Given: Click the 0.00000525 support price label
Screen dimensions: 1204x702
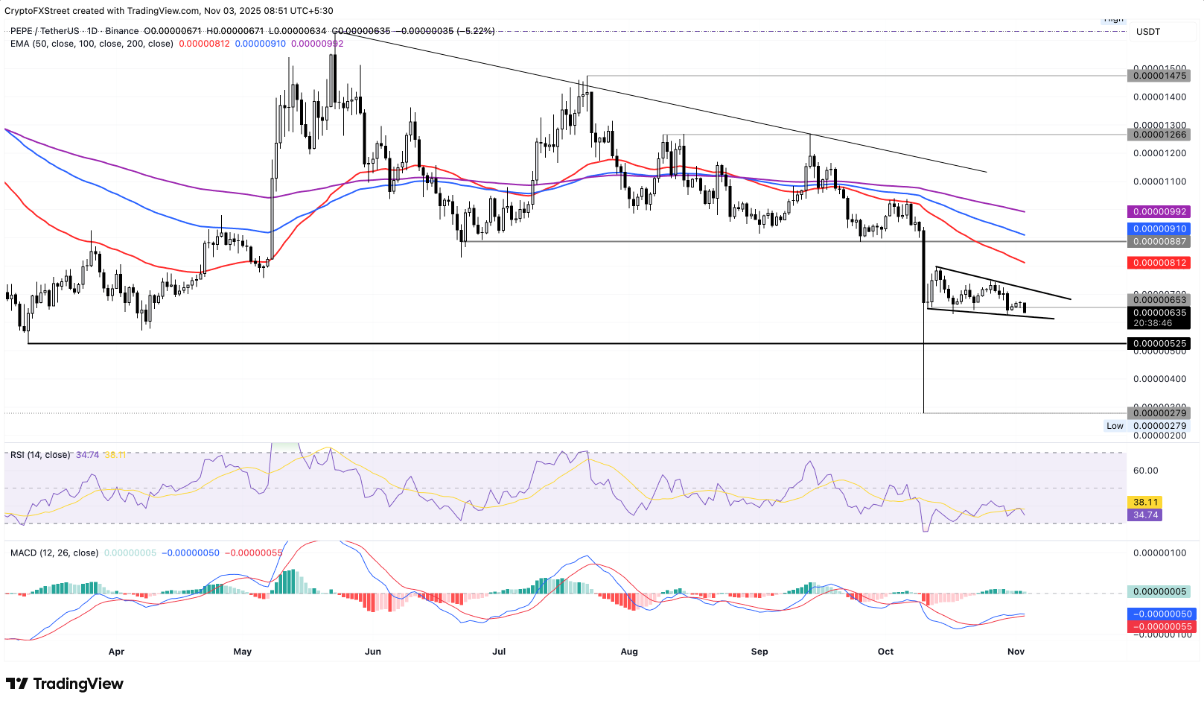Looking at the screenshot, I should [1157, 344].
